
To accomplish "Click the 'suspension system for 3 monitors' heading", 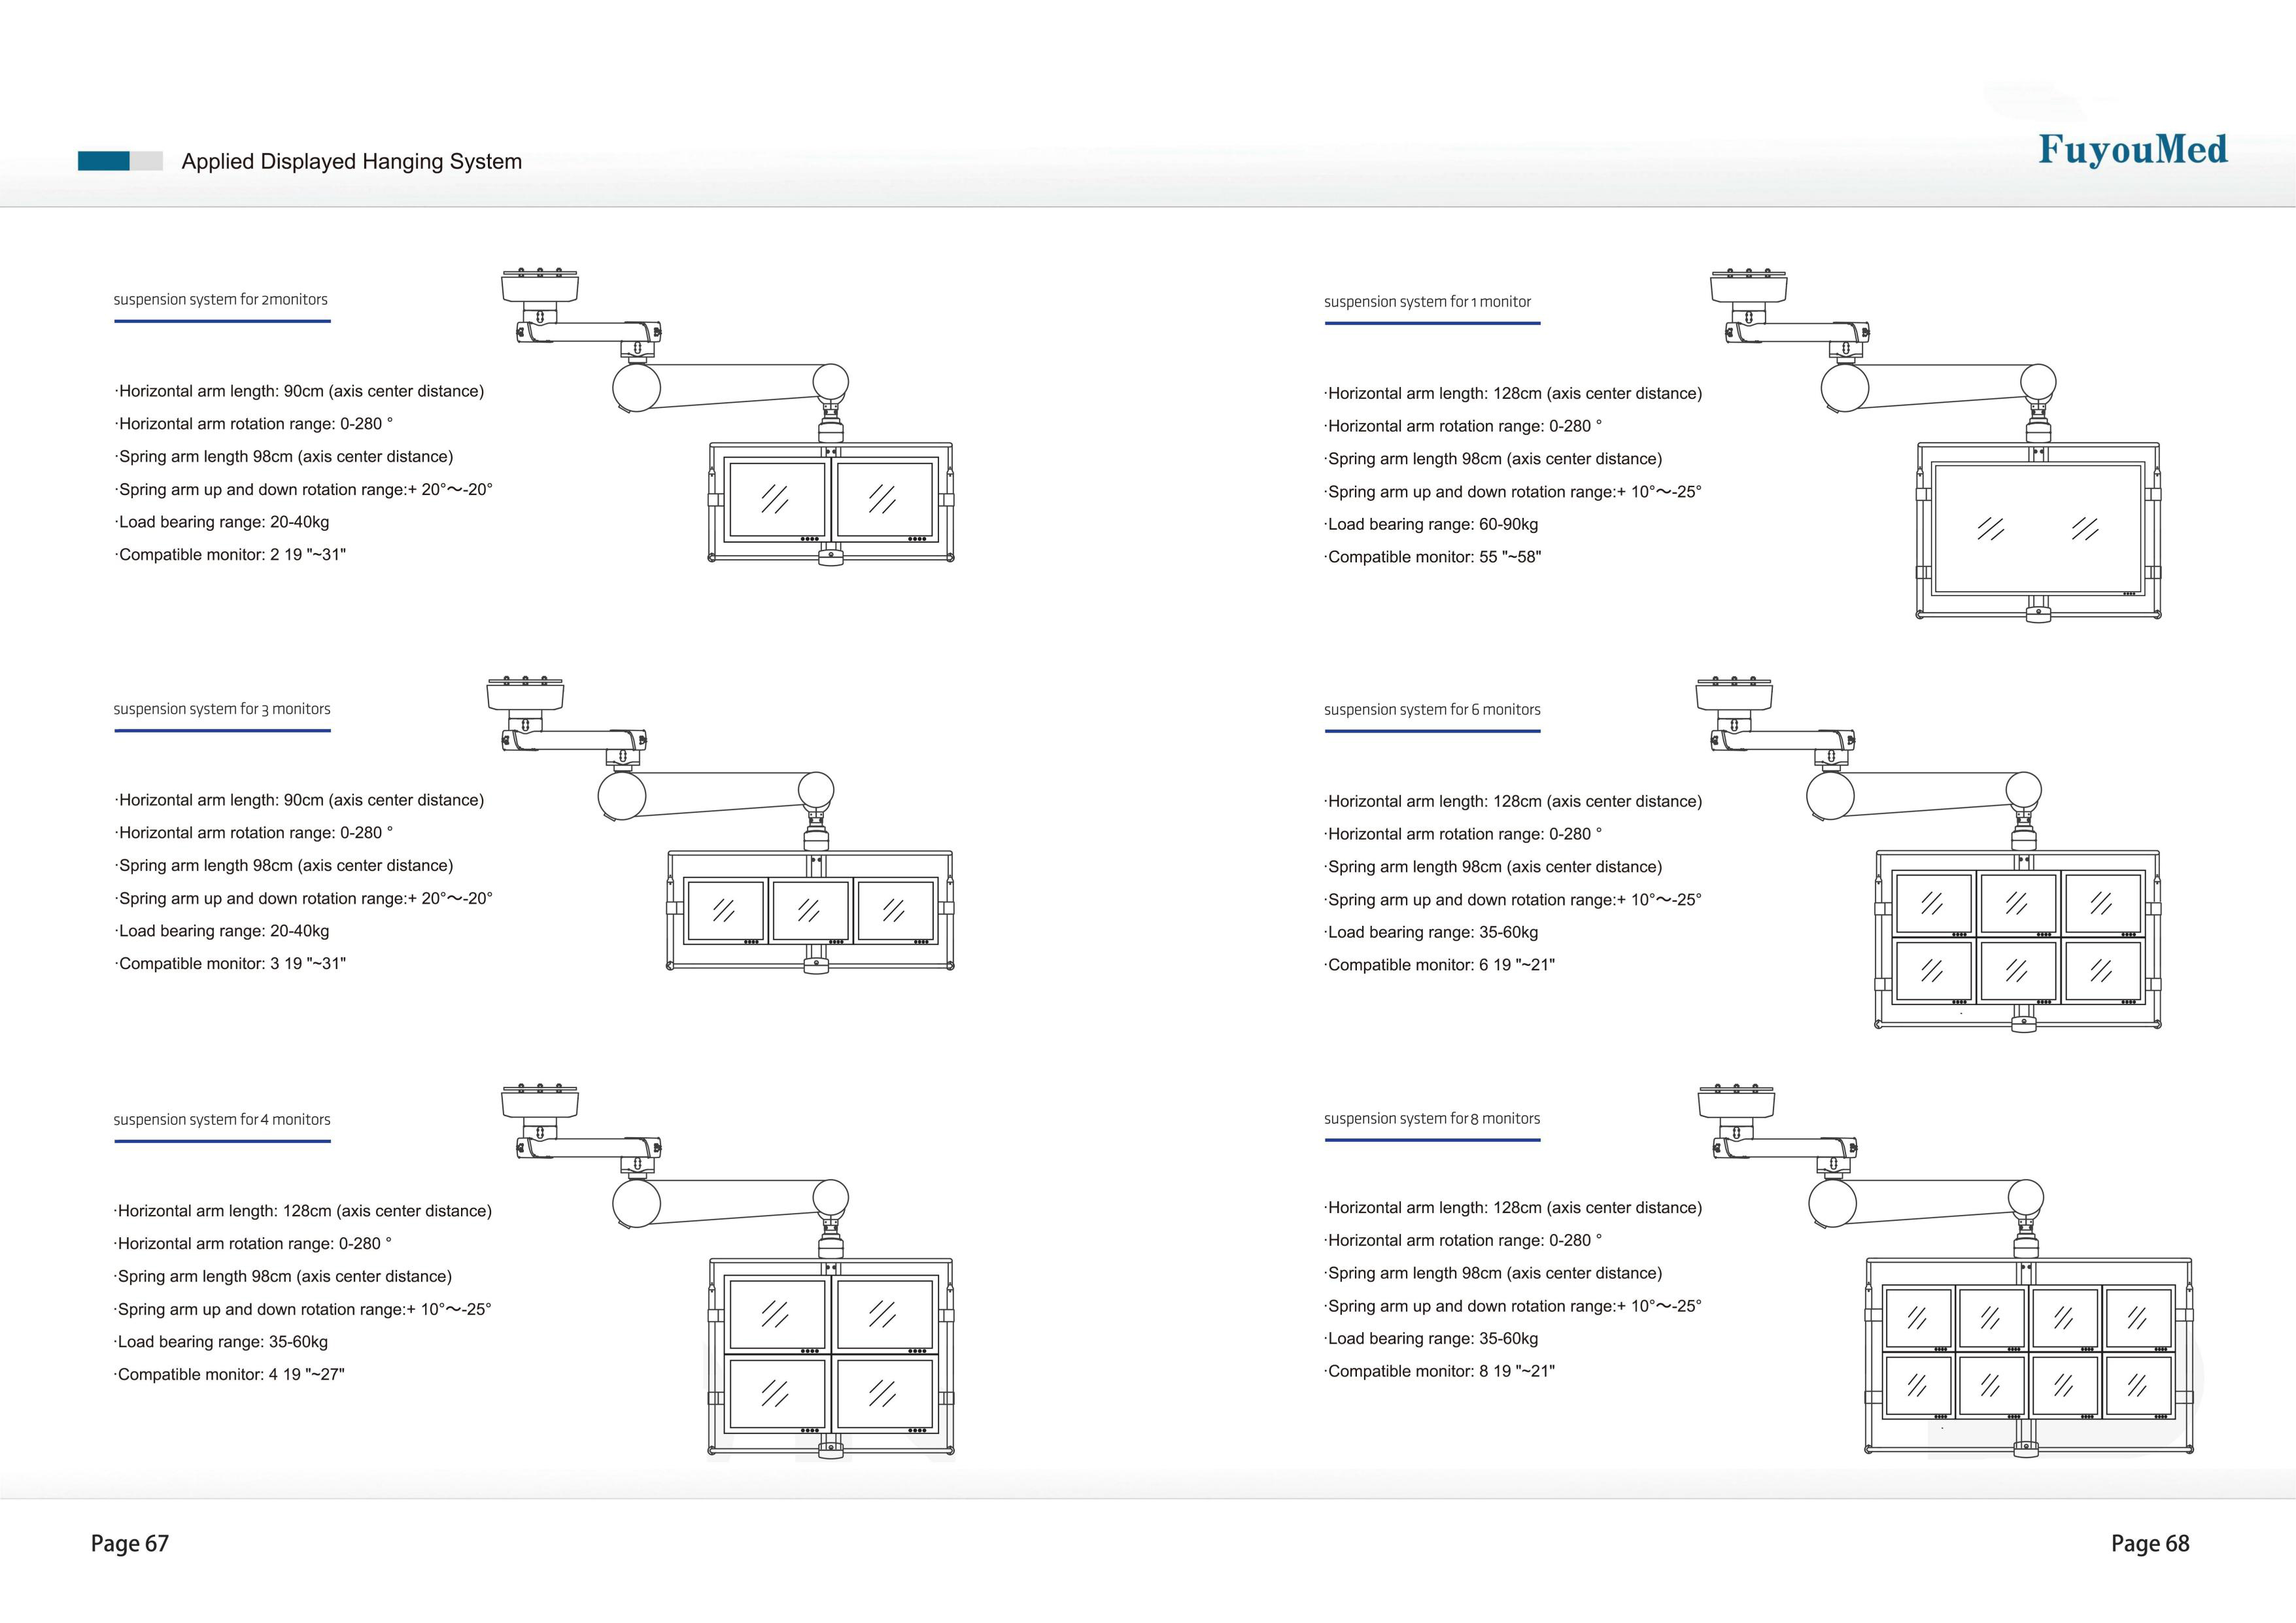I will (221, 709).
